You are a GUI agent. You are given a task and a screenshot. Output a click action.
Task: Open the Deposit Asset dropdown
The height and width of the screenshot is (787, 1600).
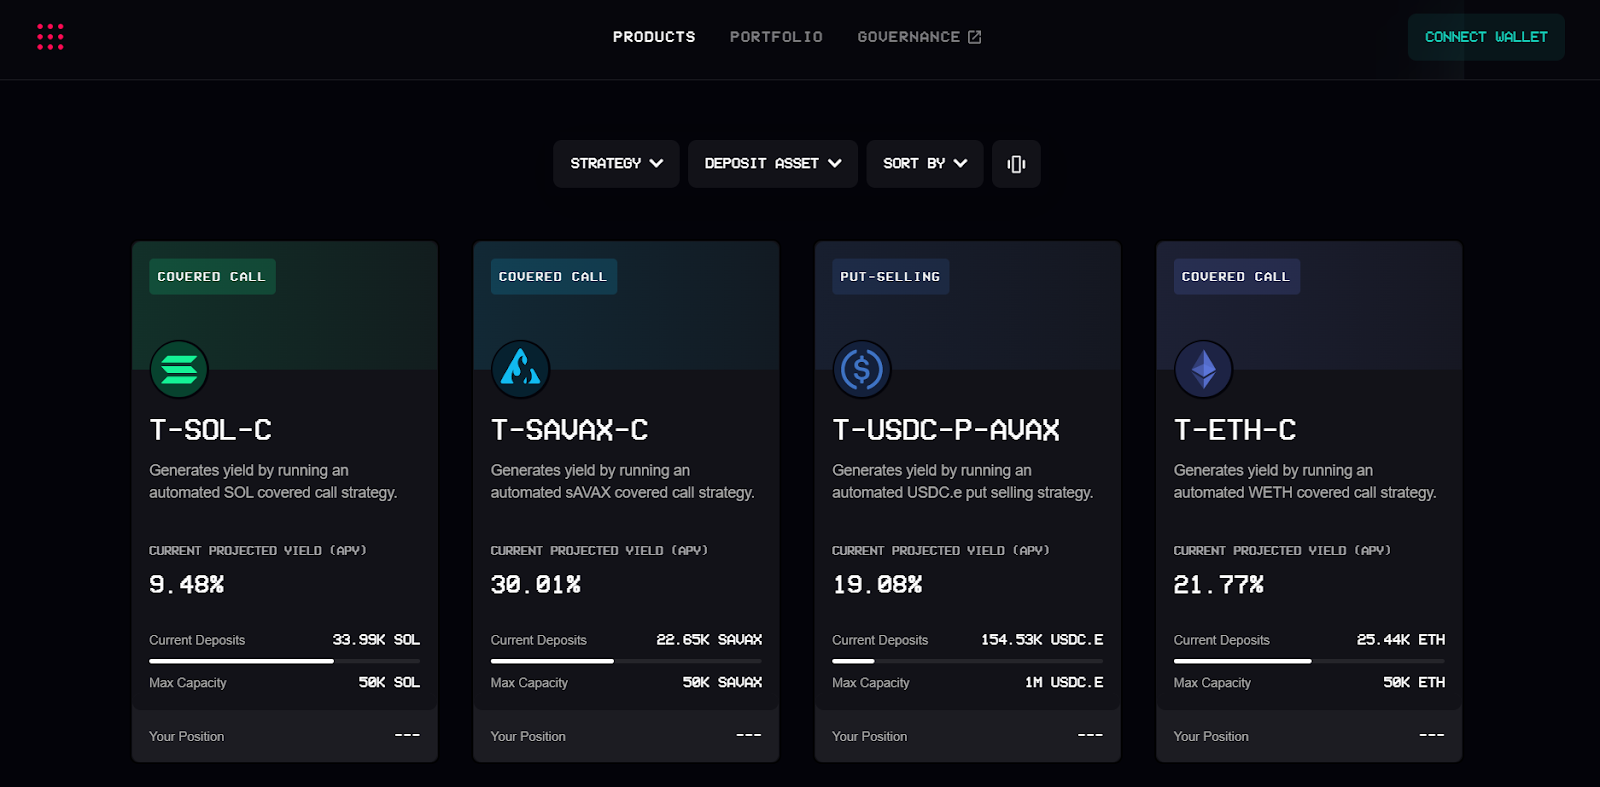(772, 164)
